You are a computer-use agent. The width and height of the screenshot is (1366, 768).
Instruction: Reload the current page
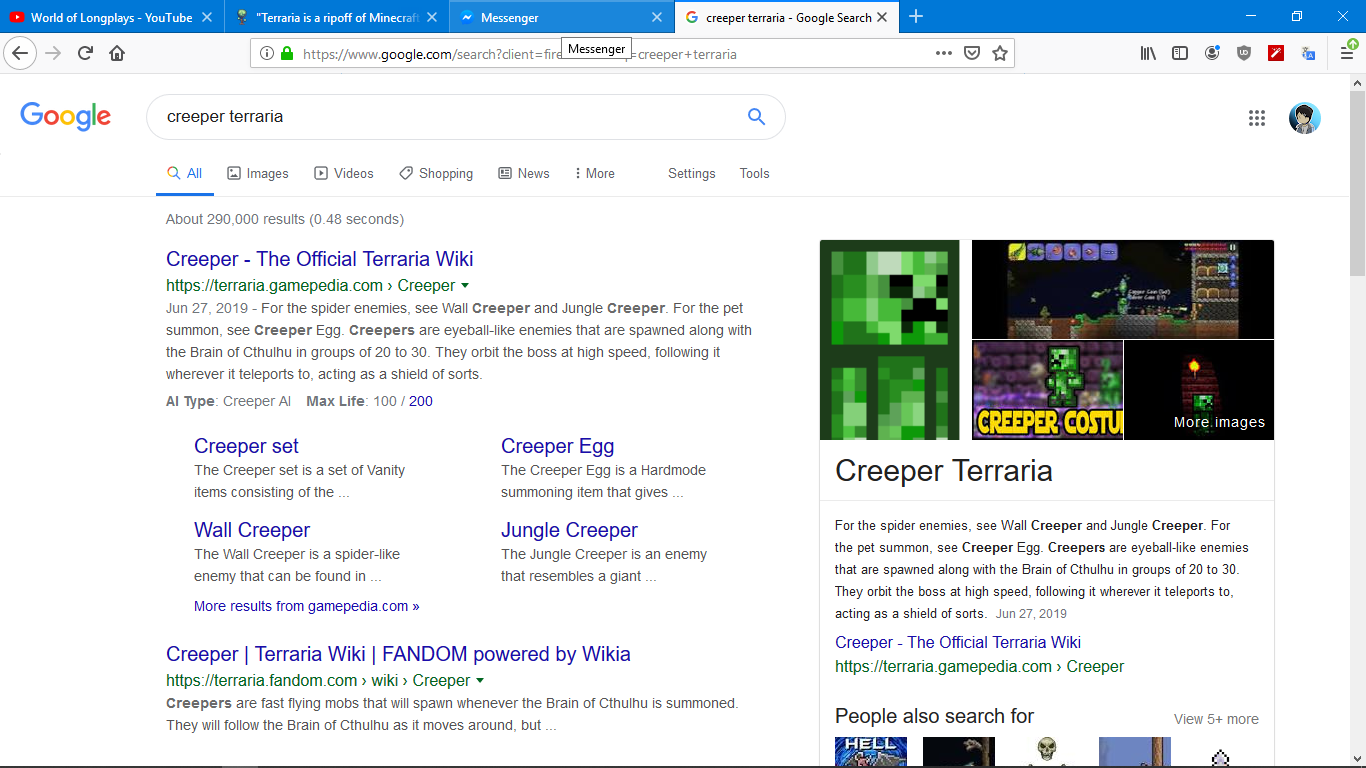[x=86, y=53]
